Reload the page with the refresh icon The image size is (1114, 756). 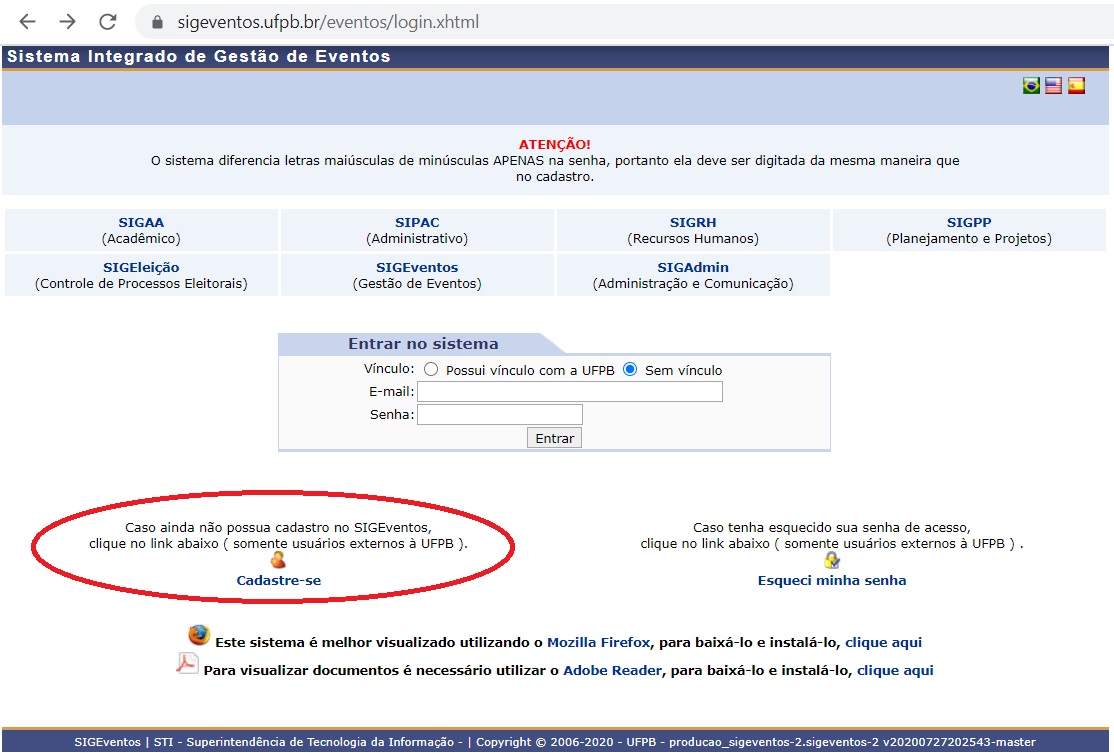click(107, 20)
